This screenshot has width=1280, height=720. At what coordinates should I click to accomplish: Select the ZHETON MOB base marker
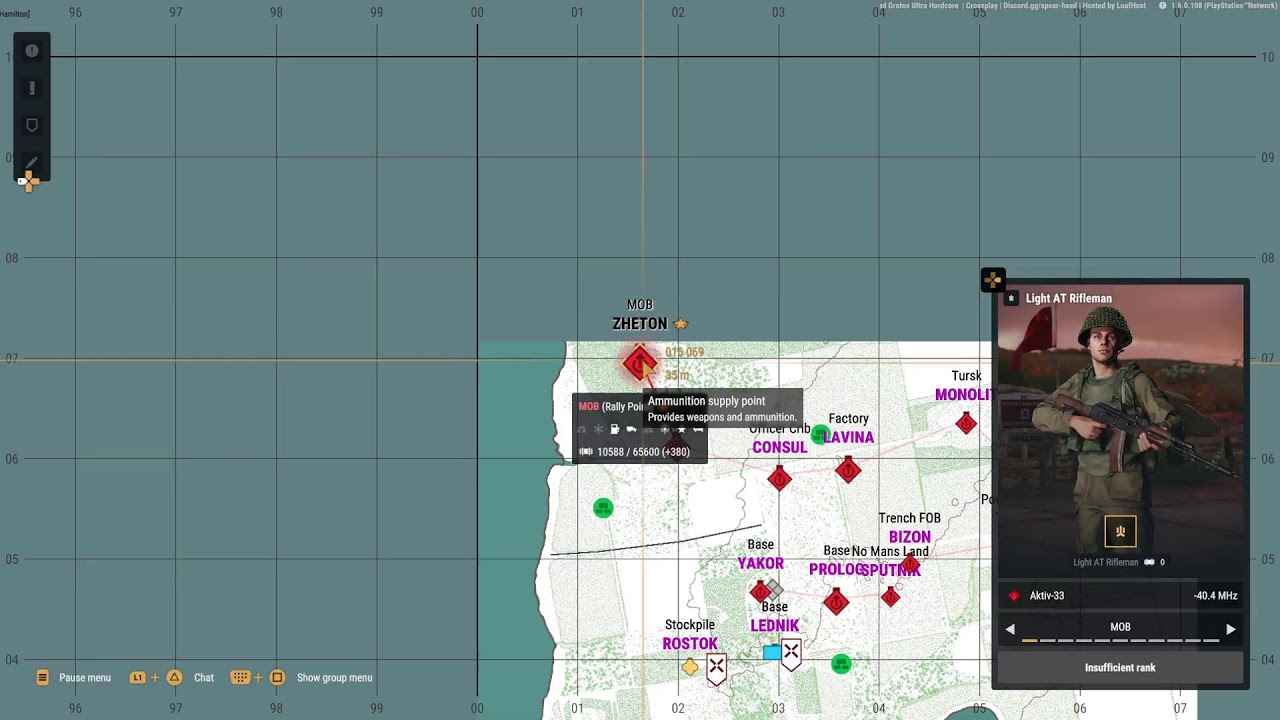click(639, 363)
